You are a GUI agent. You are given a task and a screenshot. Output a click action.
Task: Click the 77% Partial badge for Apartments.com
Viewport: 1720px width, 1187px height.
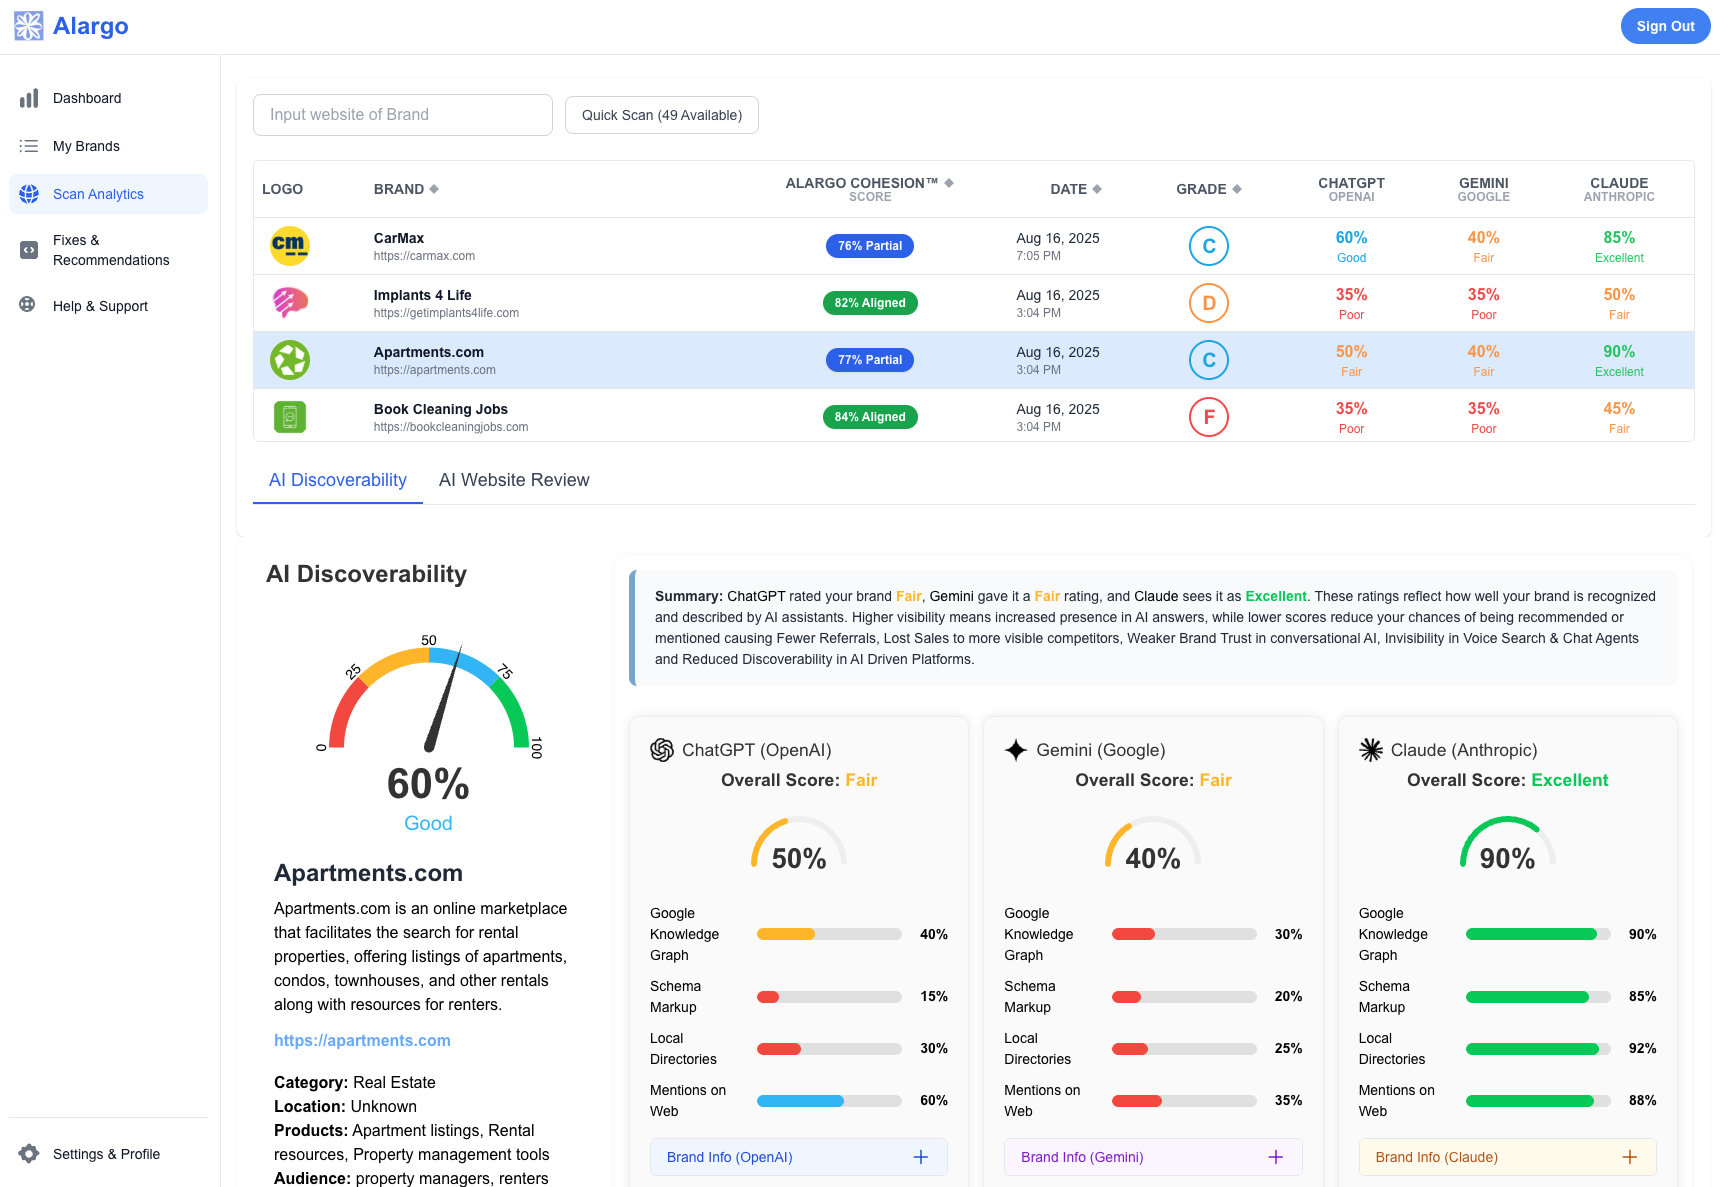(870, 360)
